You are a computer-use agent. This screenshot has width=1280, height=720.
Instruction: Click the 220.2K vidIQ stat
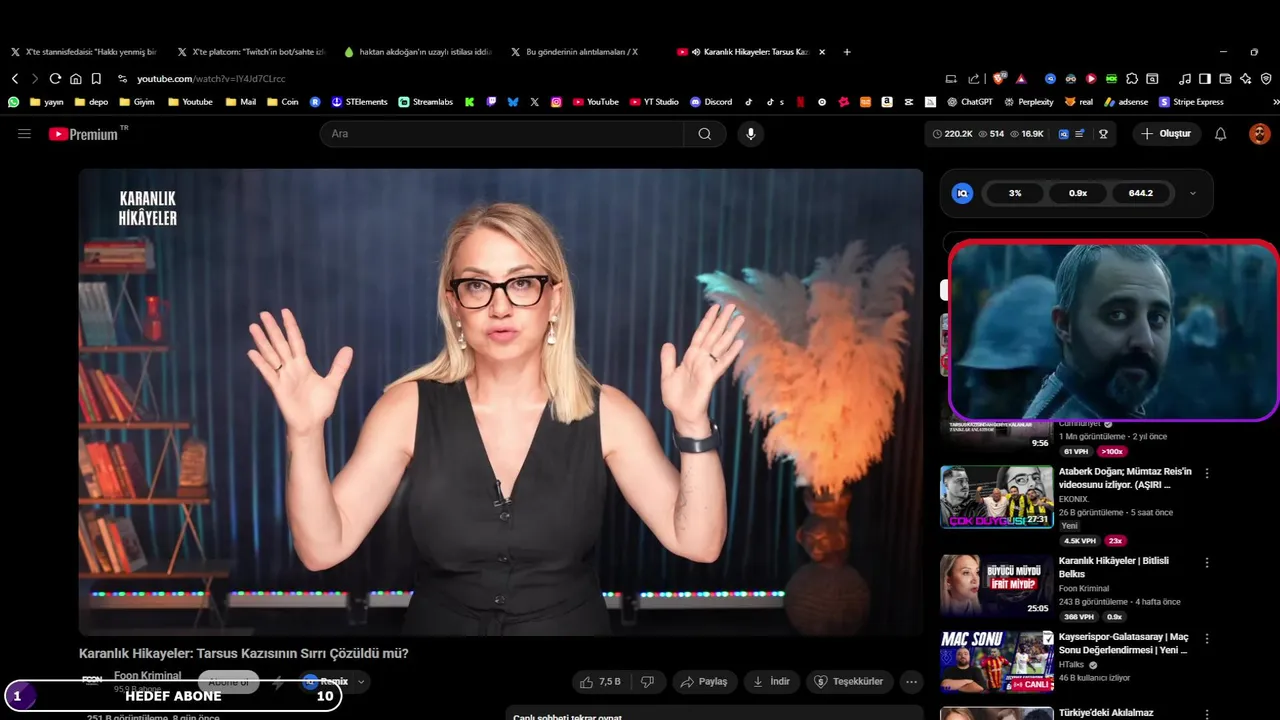pos(952,133)
